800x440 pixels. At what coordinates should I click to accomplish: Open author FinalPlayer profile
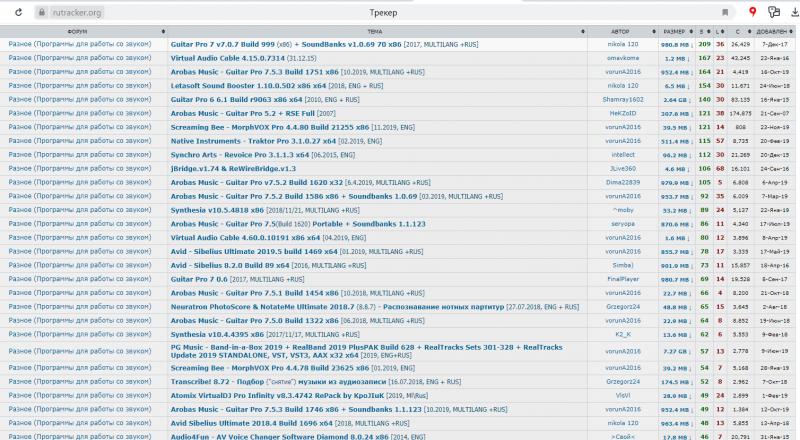[622, 279]
